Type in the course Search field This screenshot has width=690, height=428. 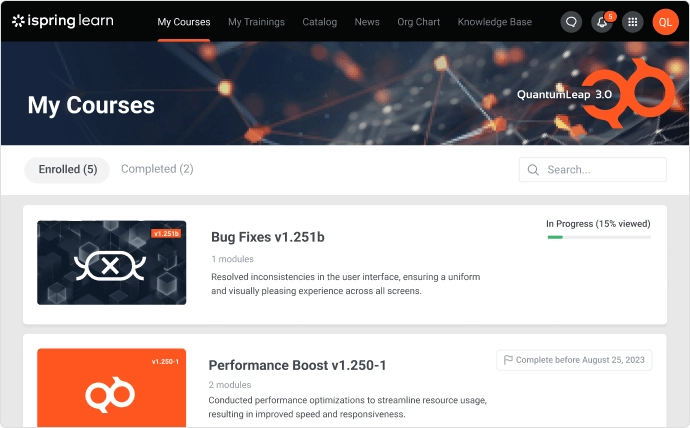tap(602, 170)
